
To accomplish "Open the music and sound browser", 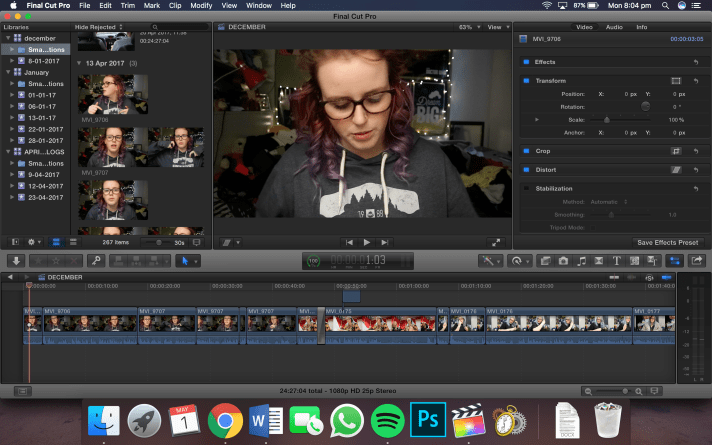I will coord(583,260).
